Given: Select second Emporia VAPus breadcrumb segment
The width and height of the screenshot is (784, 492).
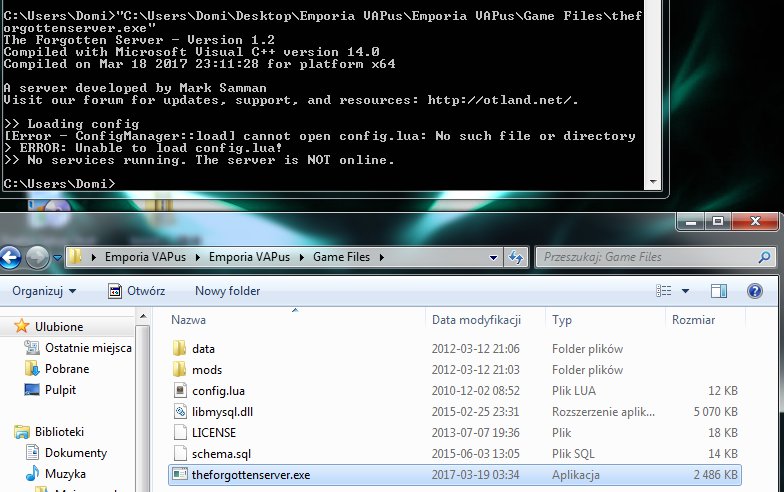Looking at the screenshot, I should (249, 257).
